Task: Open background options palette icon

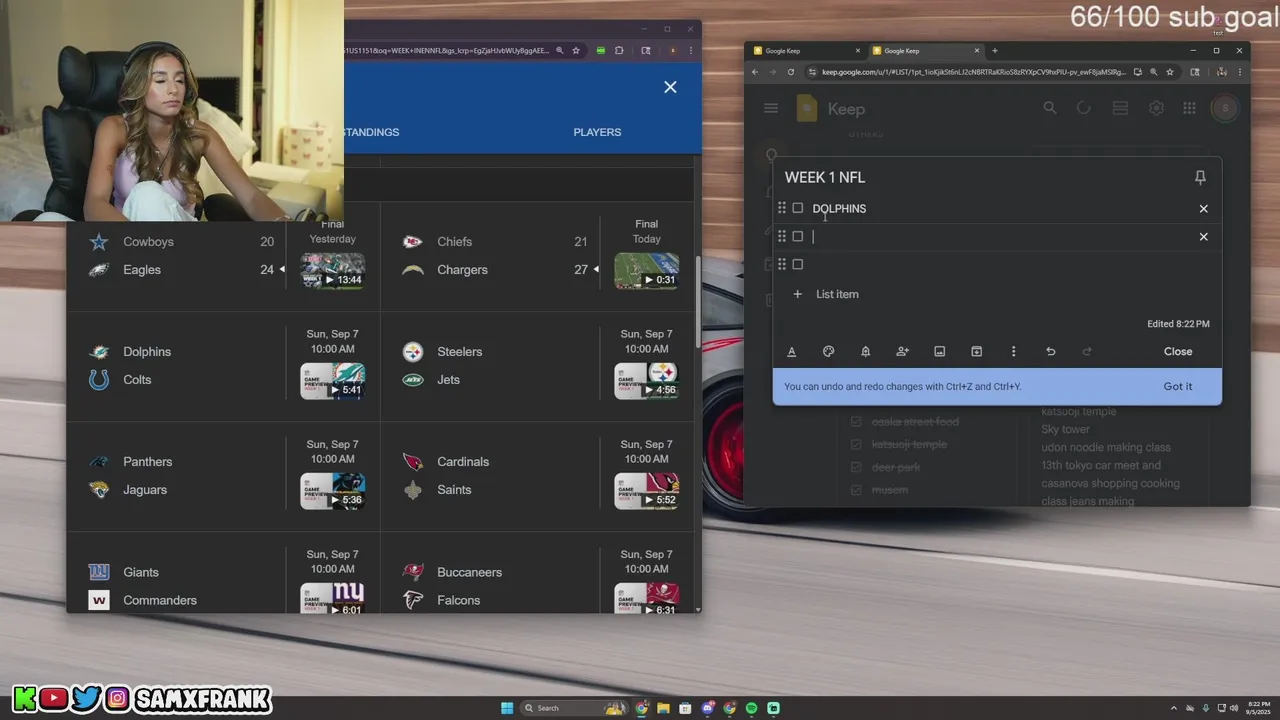Action: [828, 351]
